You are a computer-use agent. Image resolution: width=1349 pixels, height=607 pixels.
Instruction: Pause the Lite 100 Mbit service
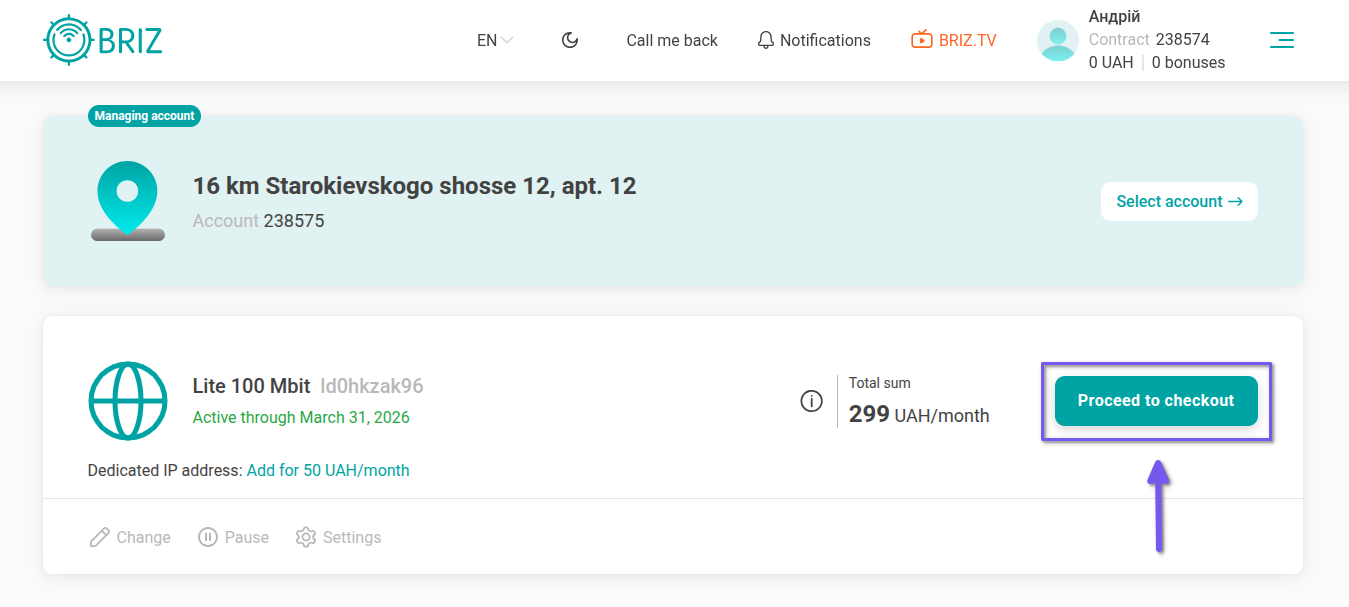(234, 537)
